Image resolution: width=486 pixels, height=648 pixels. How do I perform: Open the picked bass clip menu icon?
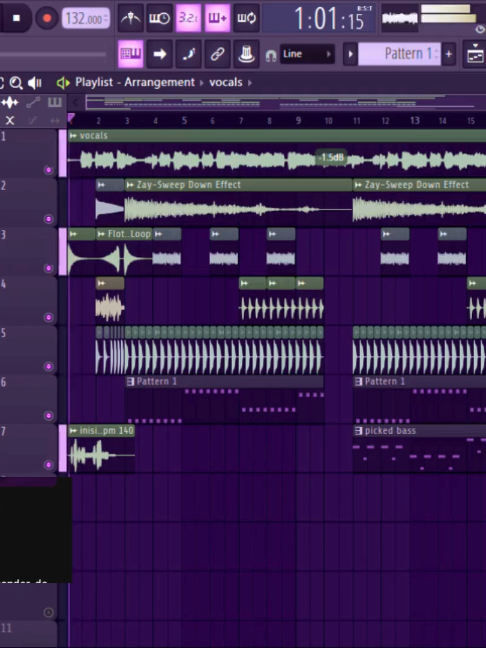click(359, 431)
